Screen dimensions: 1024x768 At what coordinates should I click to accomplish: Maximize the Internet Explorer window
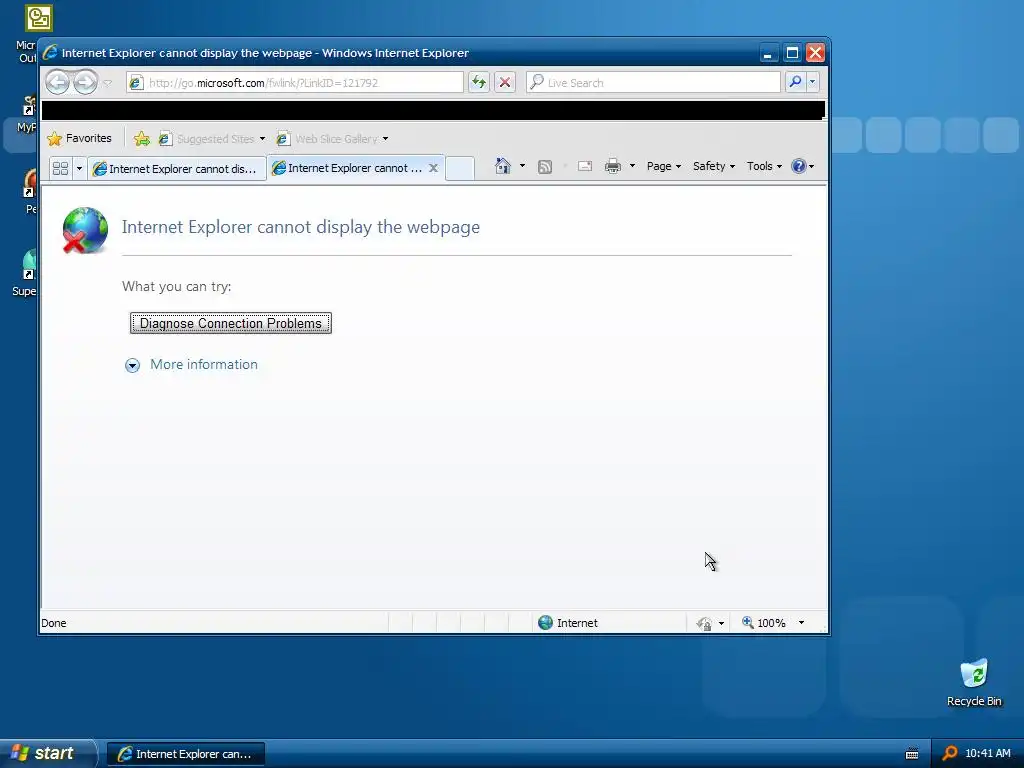click(792, 53)
